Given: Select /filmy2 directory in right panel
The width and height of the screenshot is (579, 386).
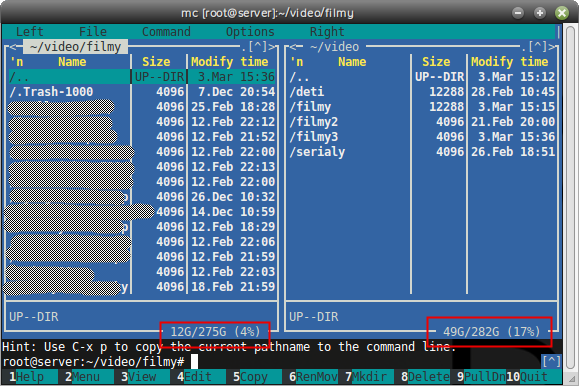Looking at the screenshot, I should point(422,122).
